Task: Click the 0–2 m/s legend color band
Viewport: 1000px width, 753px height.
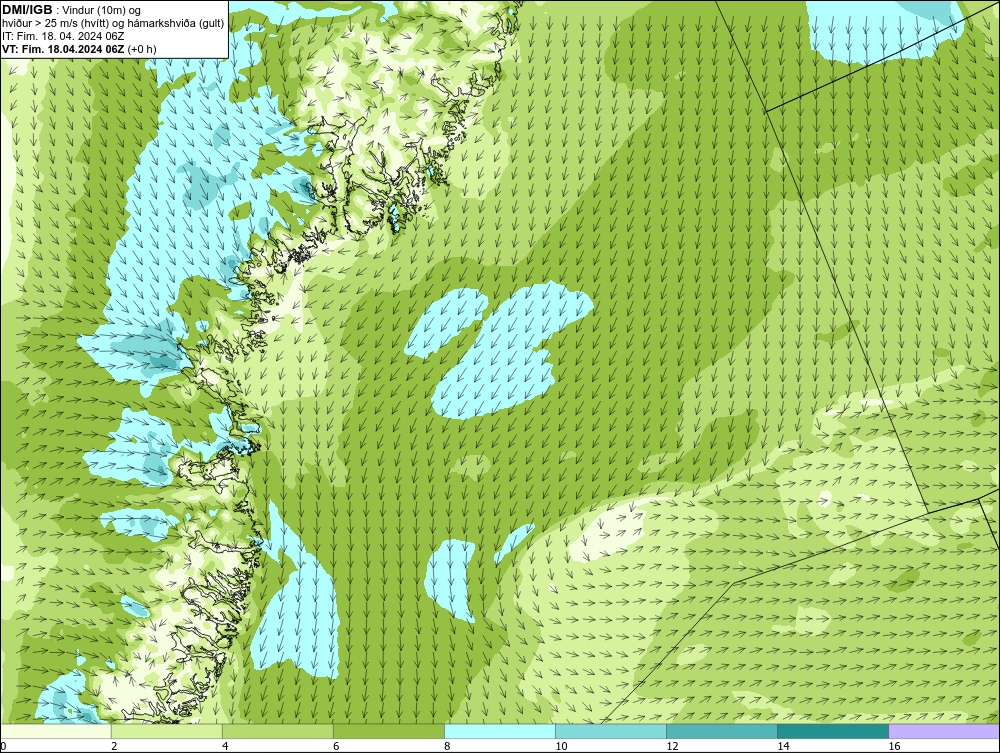Action: [x=56, y=731]
